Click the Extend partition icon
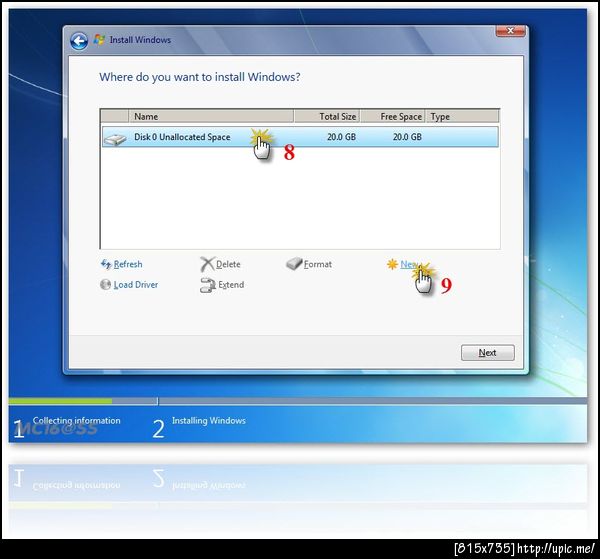The height and width of the screenshot is (559, 600). 208,285
